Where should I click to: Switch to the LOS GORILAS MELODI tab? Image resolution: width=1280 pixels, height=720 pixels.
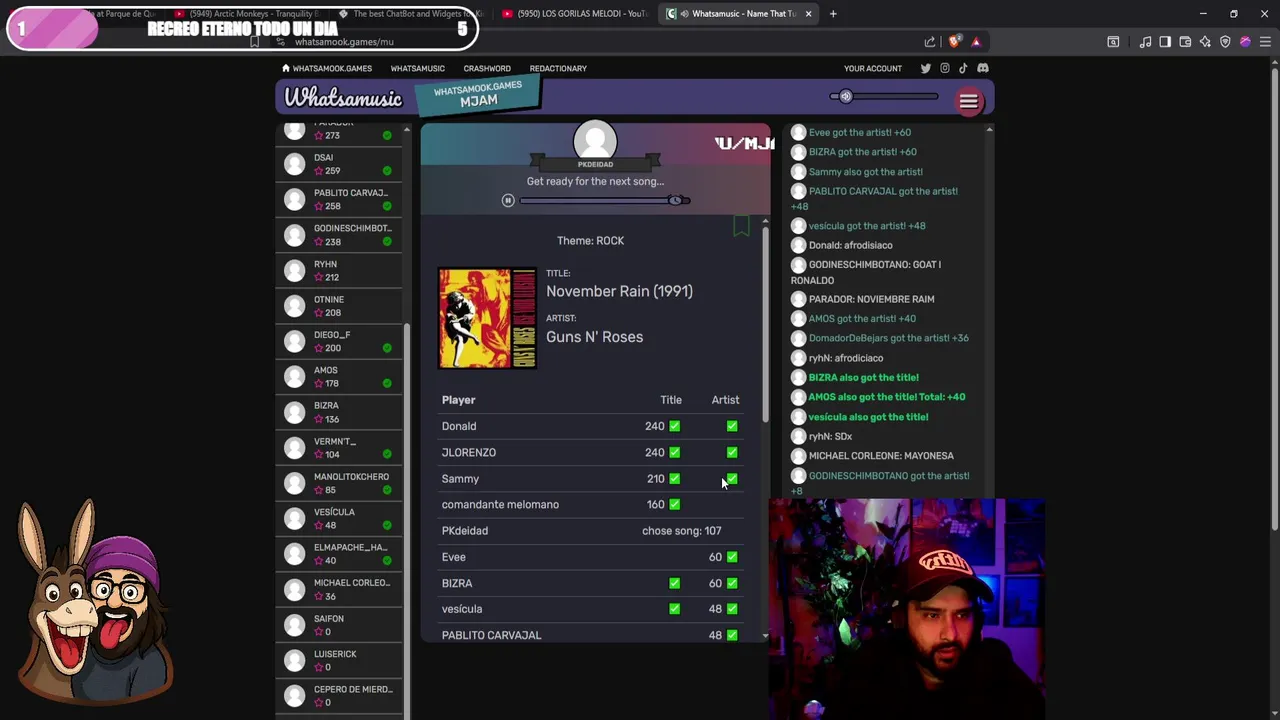coord(575,14)
